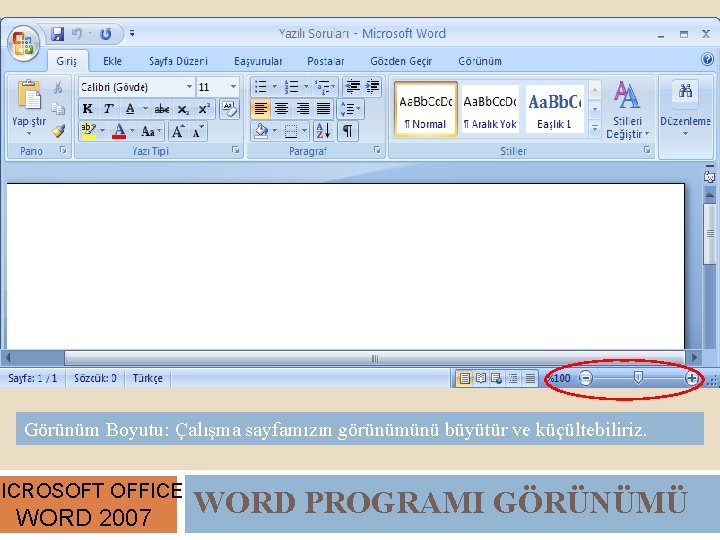Switch to Print Layout view
This screenshot has width=720, height=540.
tap(464, 378)
